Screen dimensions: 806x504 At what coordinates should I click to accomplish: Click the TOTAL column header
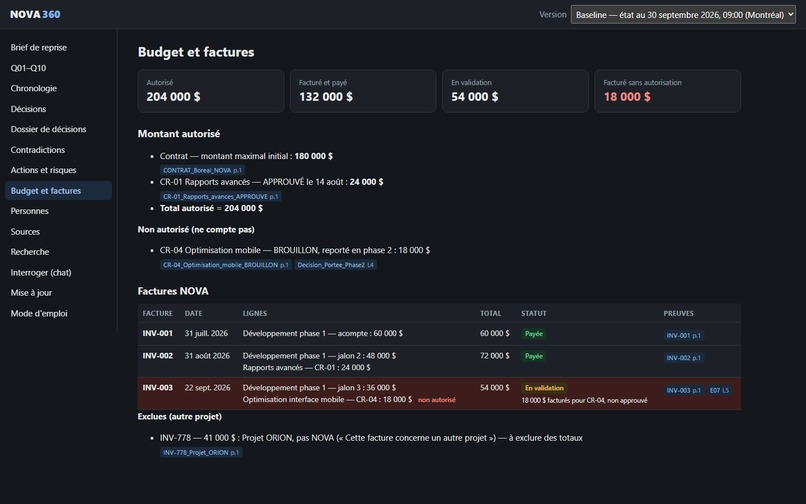click(490, 313)
